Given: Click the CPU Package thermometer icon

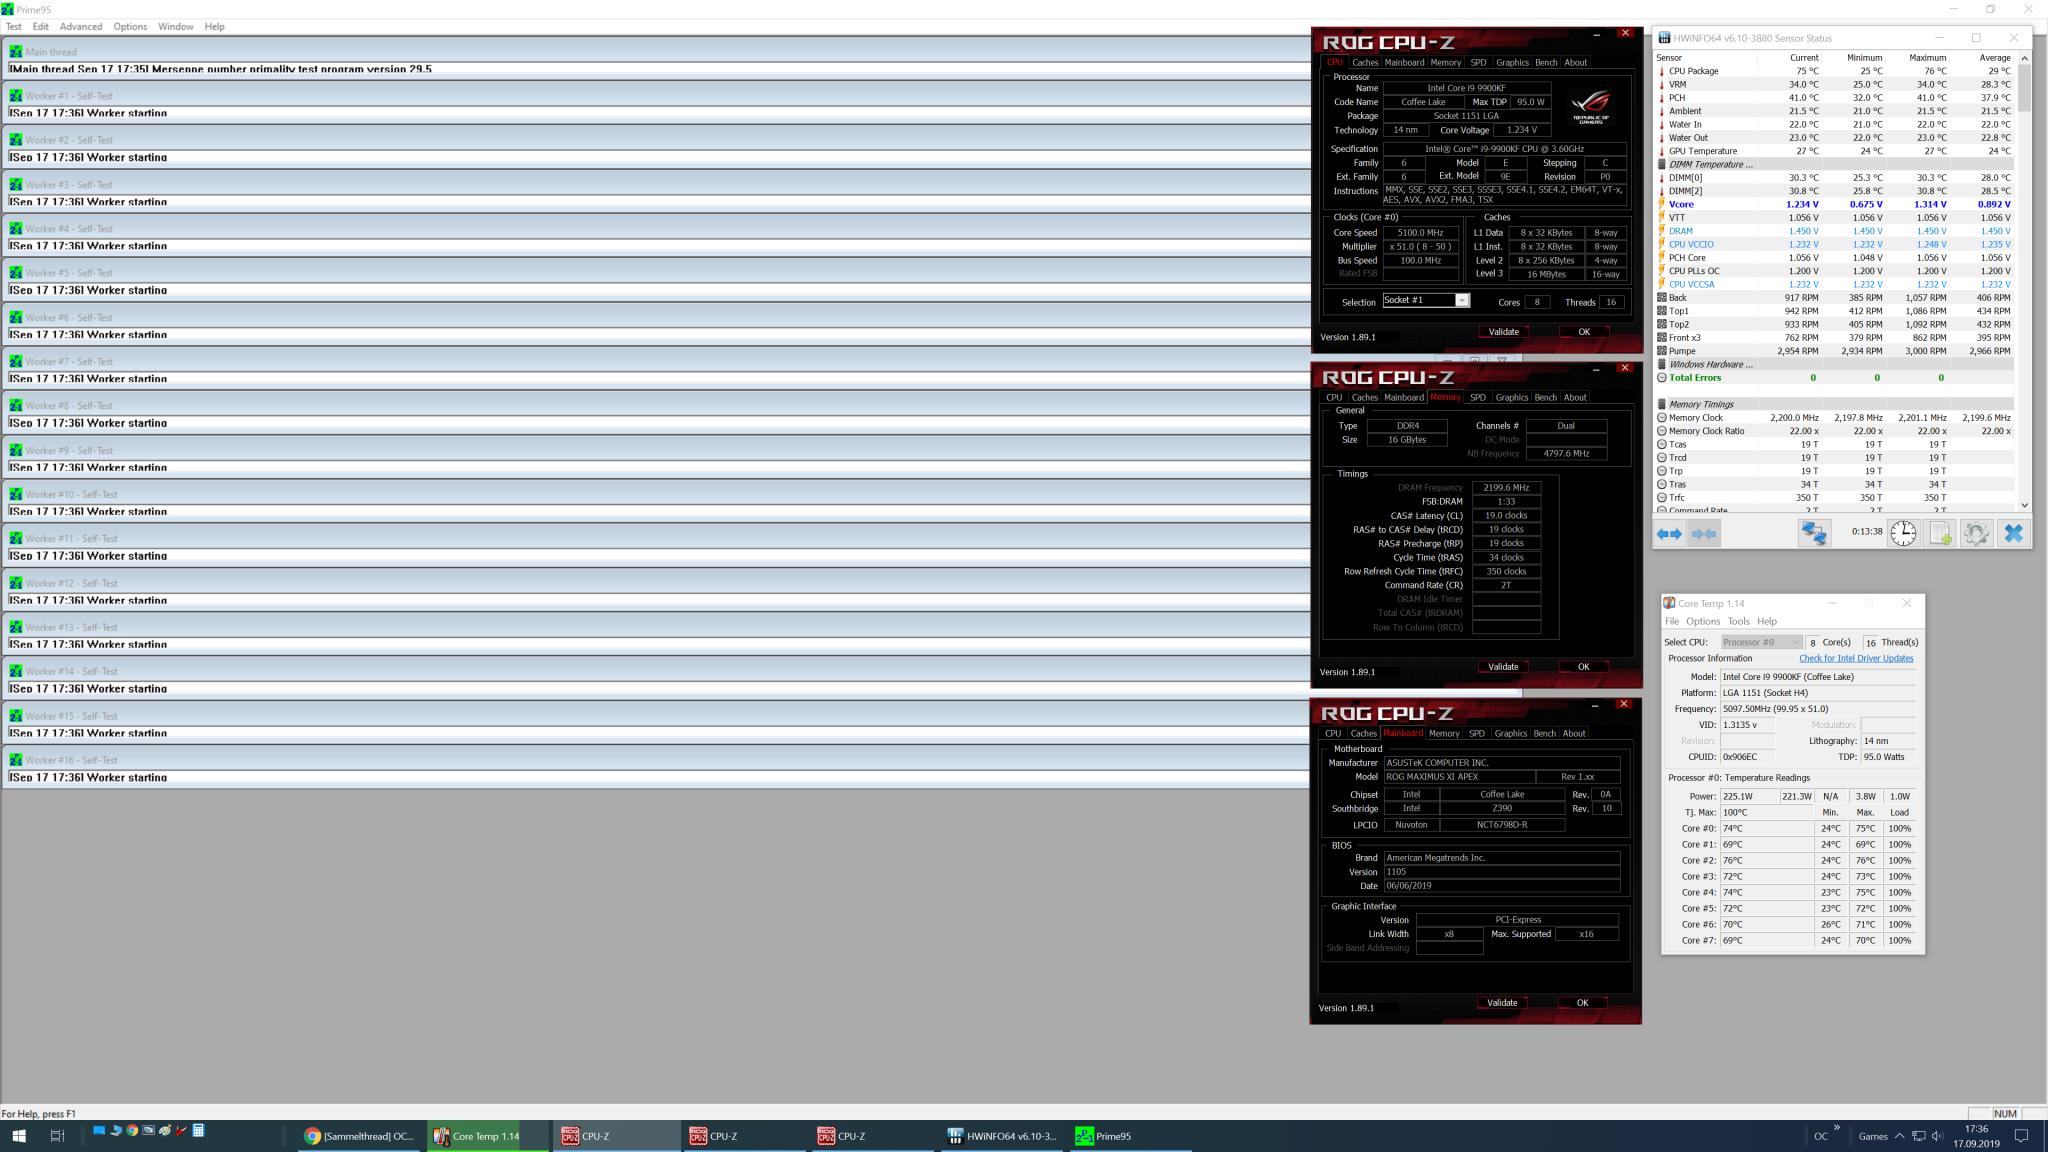Looking at the screenshot, I should point(1662,71).
